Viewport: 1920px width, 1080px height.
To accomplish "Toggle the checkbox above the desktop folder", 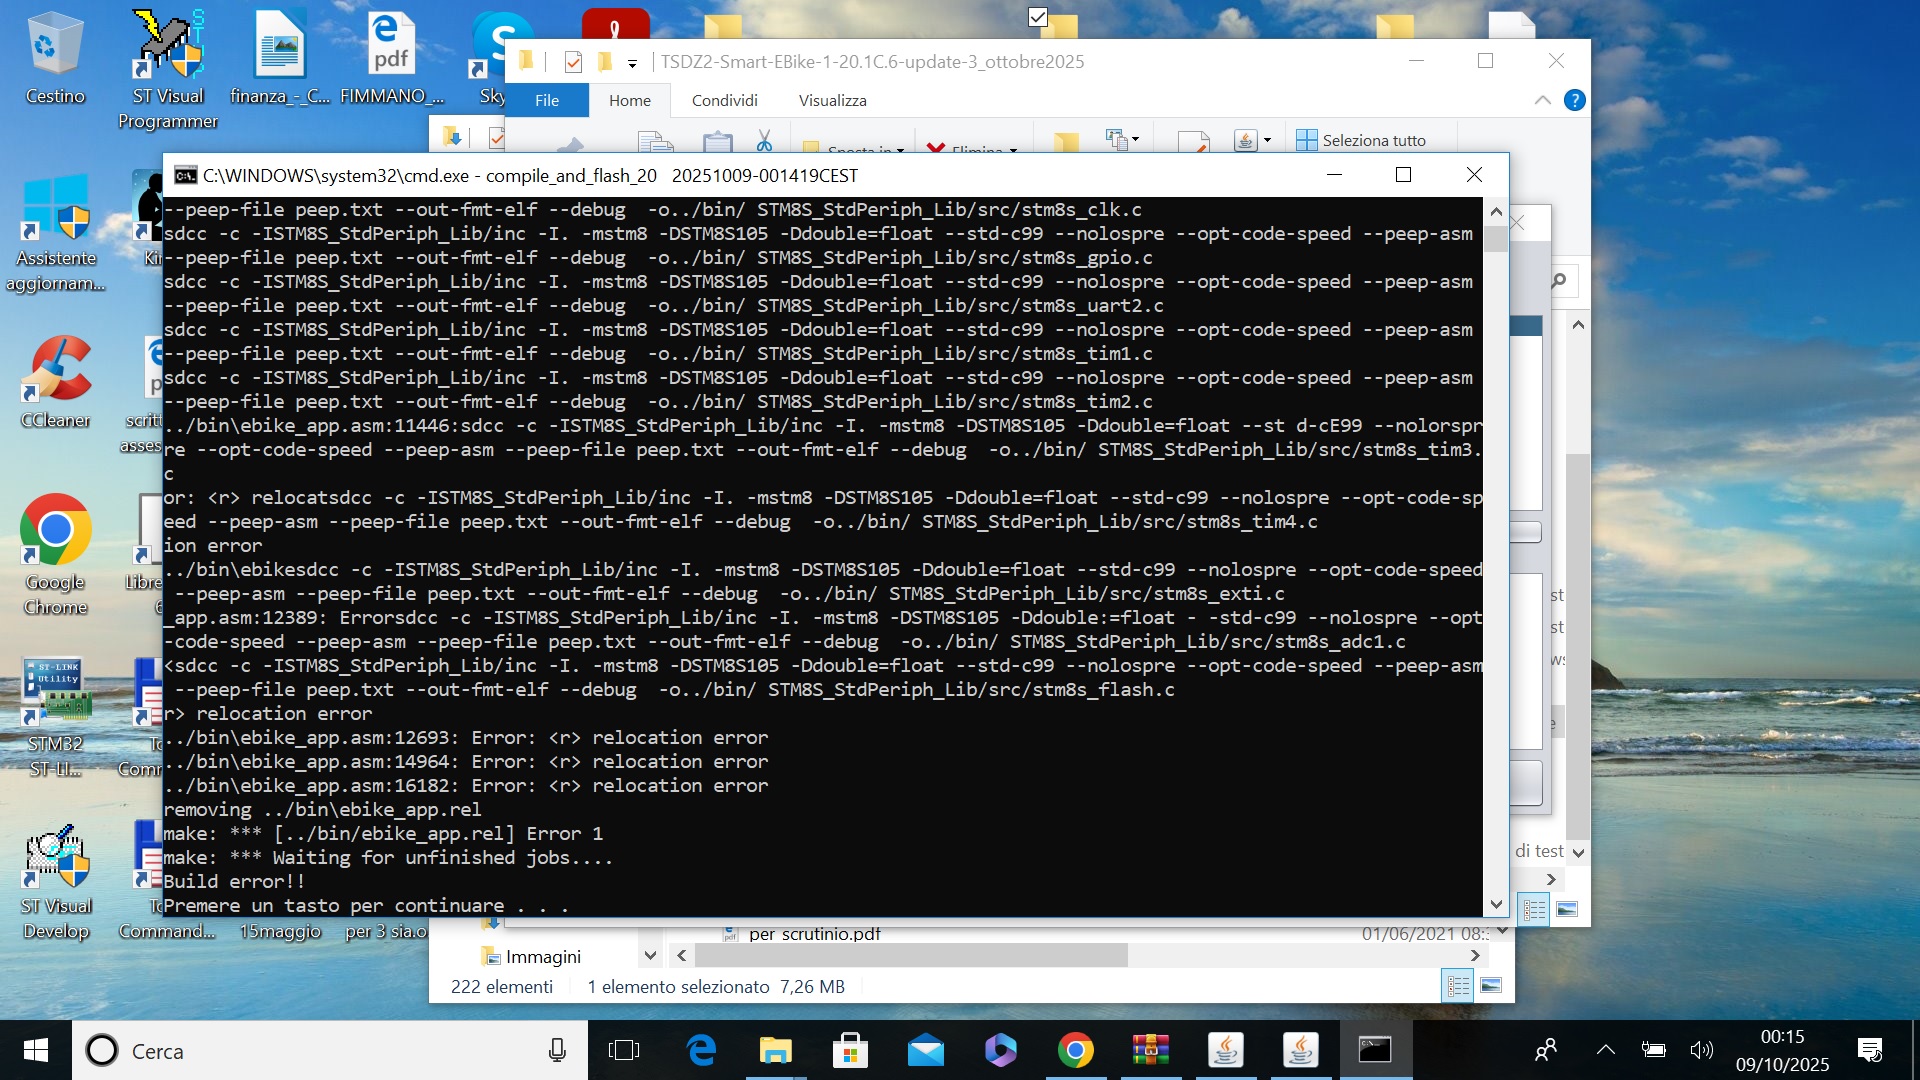I will (x=1037, y=17).
